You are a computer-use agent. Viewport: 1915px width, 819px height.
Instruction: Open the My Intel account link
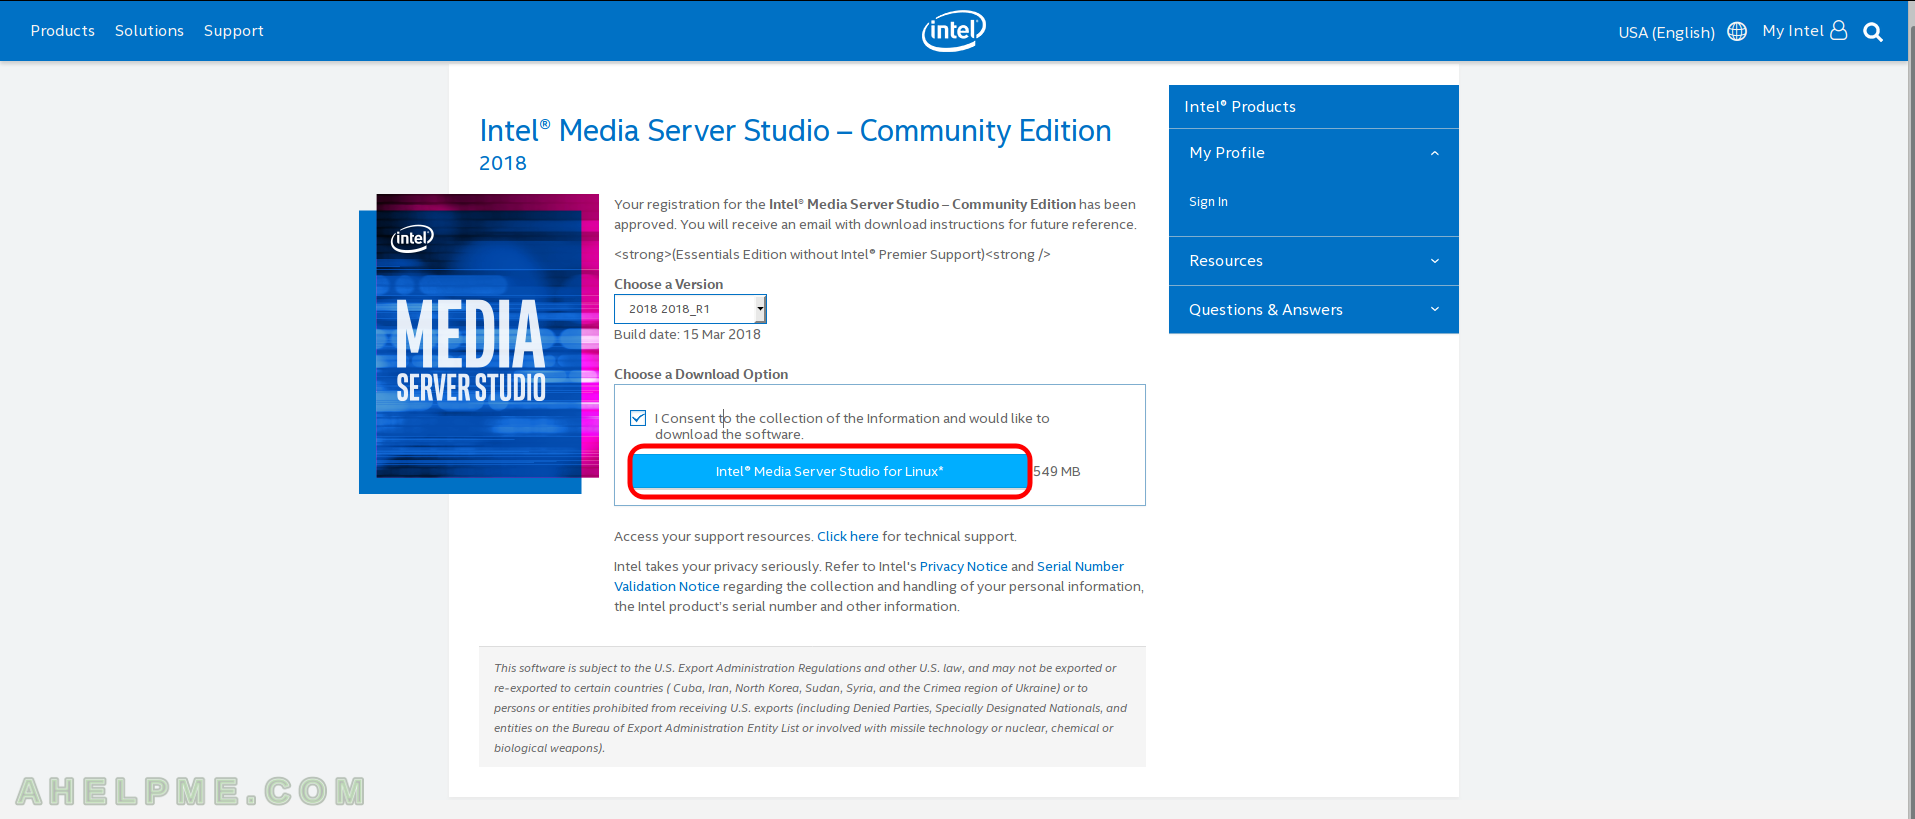pos(1793,31)
